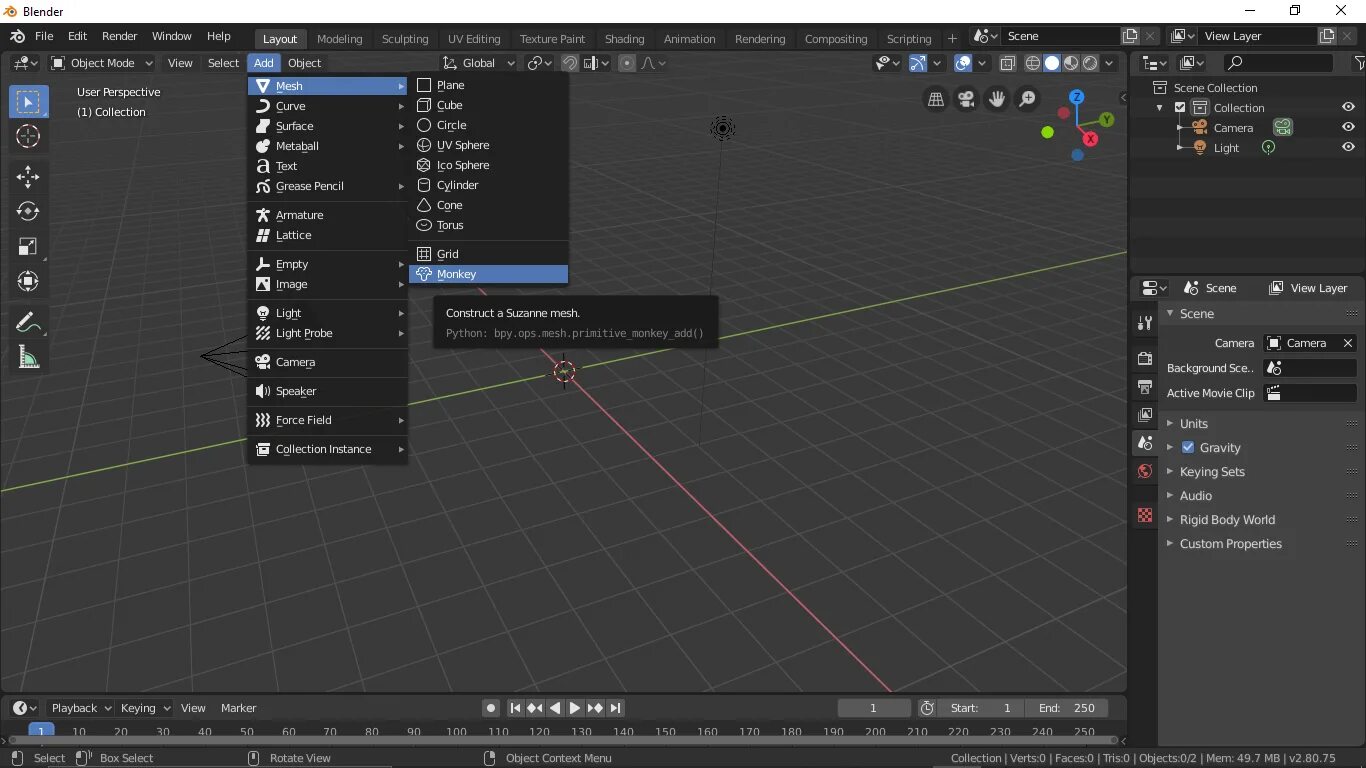Click the Background Scene field
The image size is (1366, 768).
click(x=1310, y=368)
